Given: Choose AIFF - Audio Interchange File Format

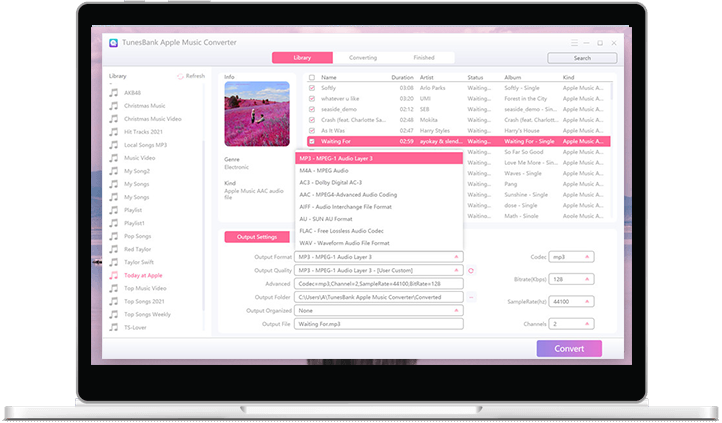Looking at the screenshot, I should 379,207.
